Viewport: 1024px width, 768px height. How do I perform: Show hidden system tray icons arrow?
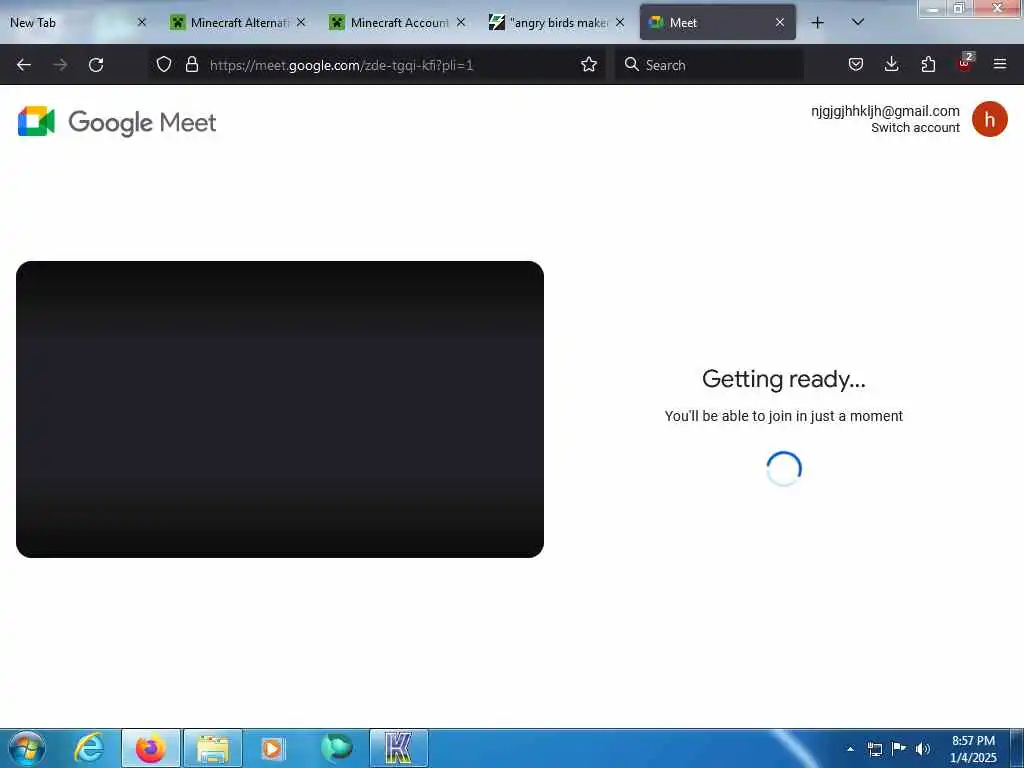pos(850,749)
